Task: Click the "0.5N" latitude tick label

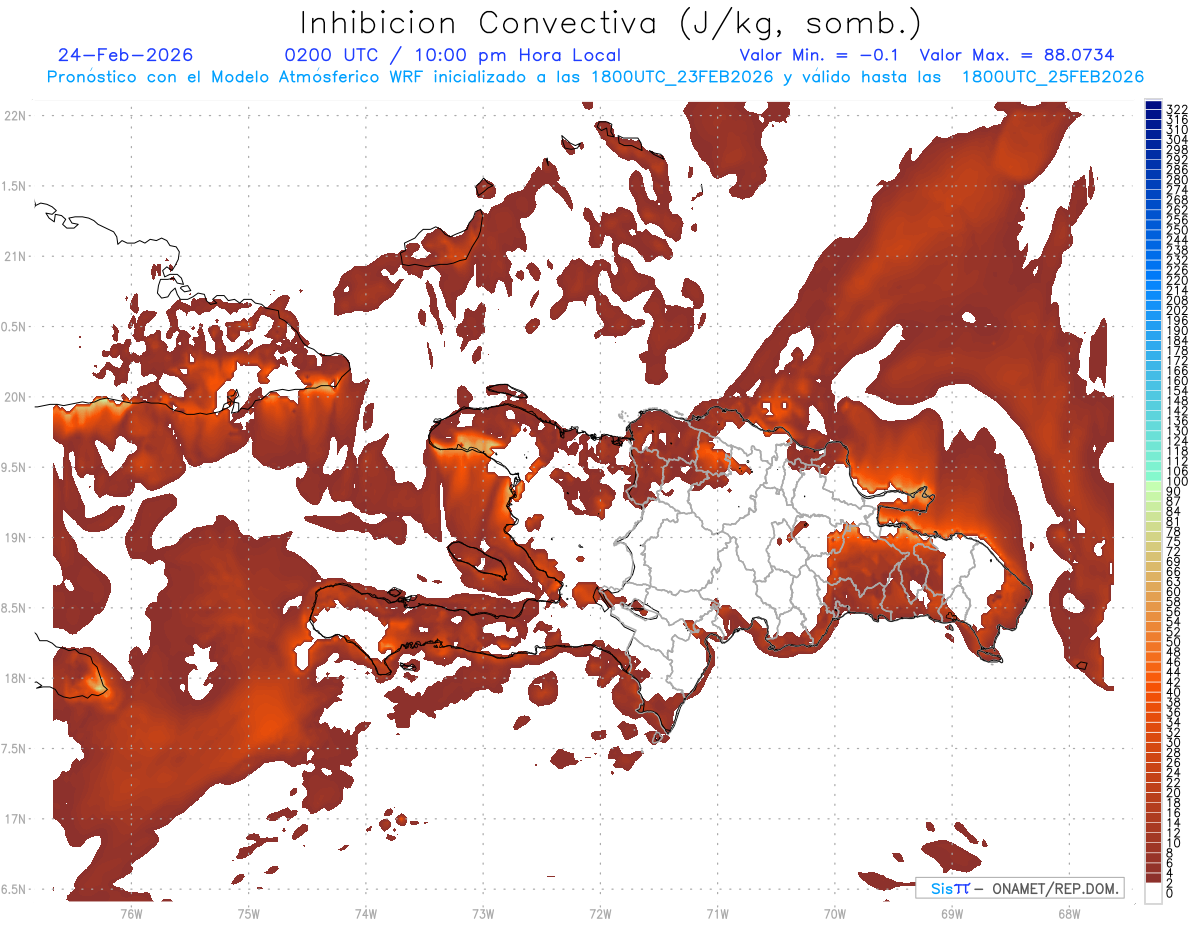Action: click(15, 328)
